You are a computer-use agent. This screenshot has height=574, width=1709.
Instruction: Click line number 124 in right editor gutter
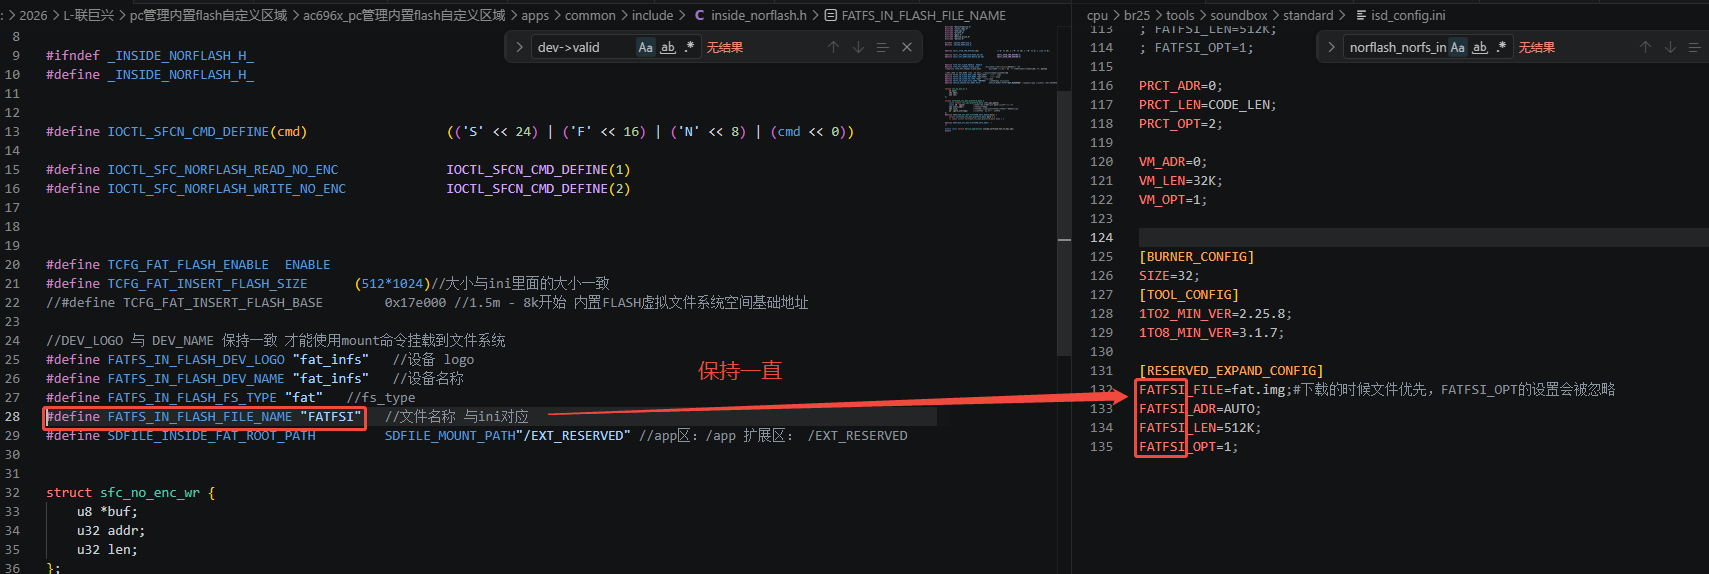[x=1101, y=237]
